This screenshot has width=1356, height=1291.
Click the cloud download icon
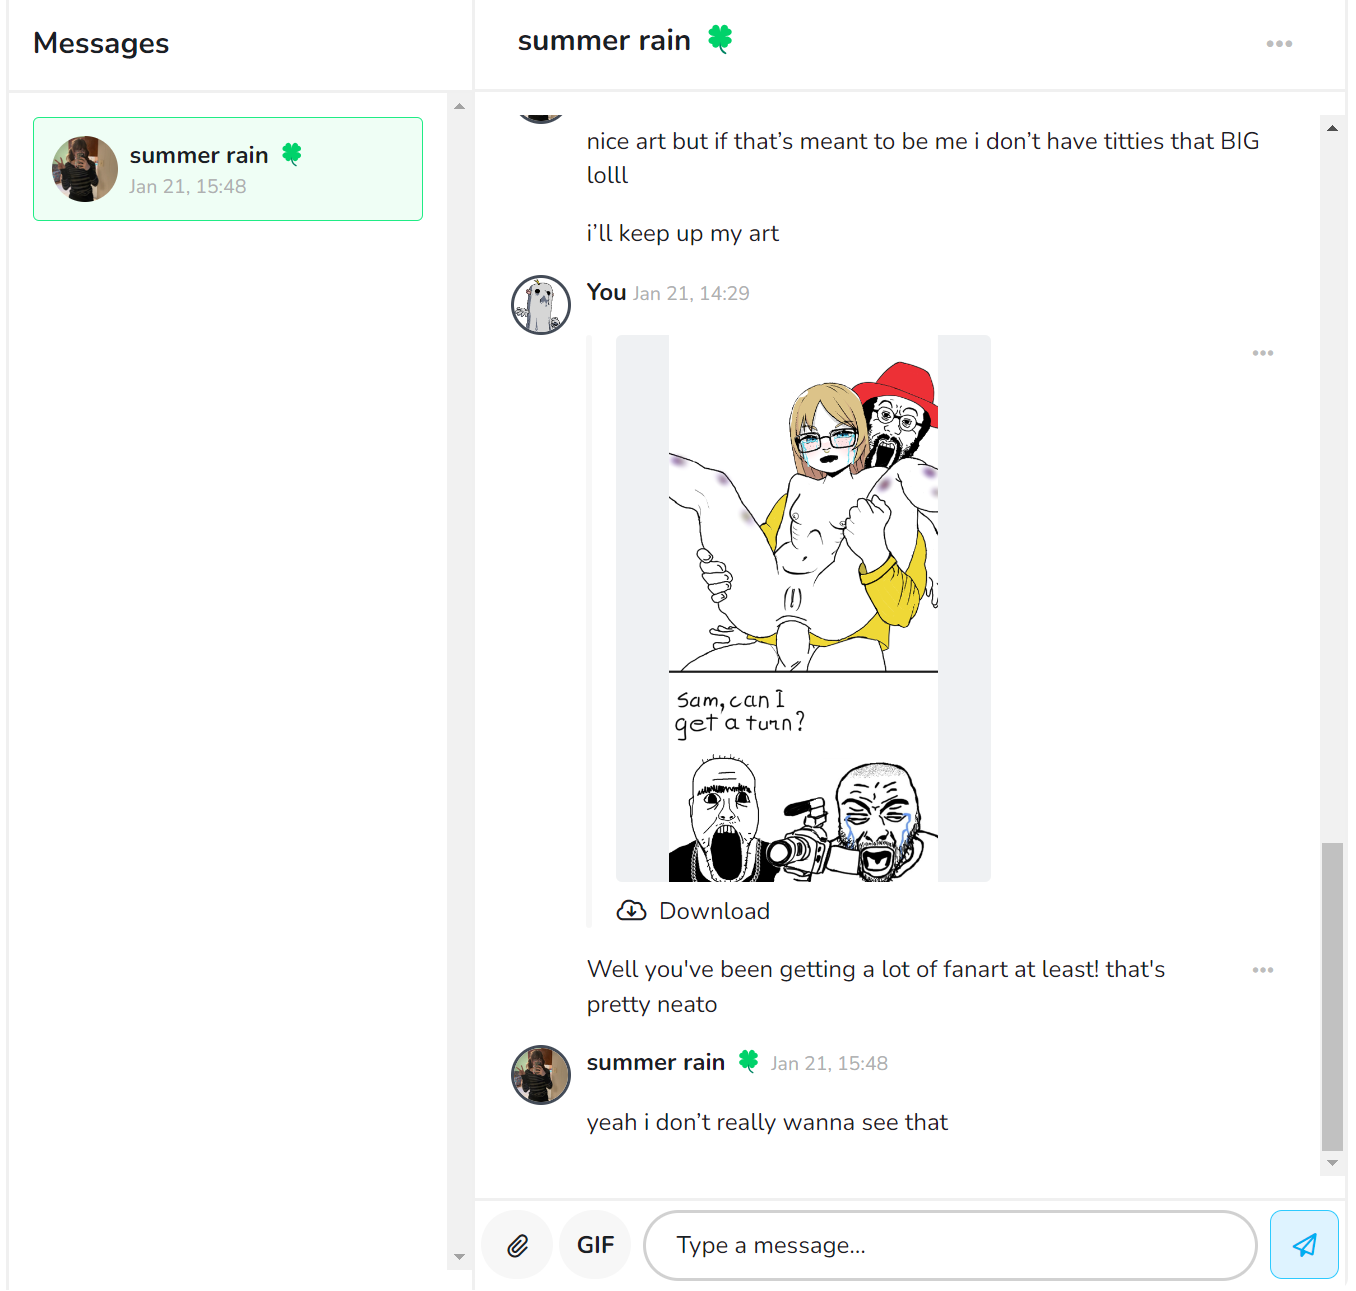[631, 911]
